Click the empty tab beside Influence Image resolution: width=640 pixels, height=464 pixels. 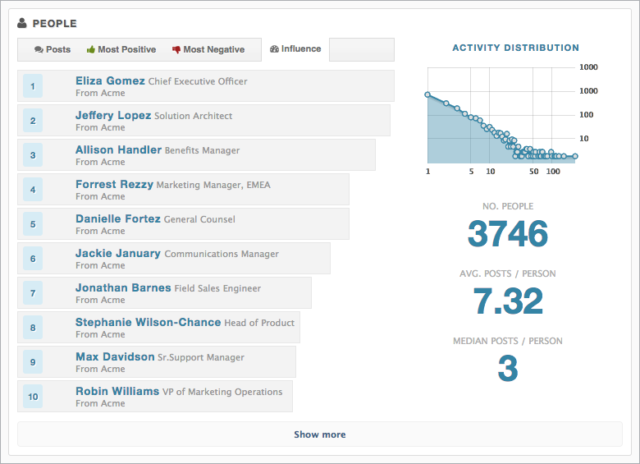(x=361, y=49)
